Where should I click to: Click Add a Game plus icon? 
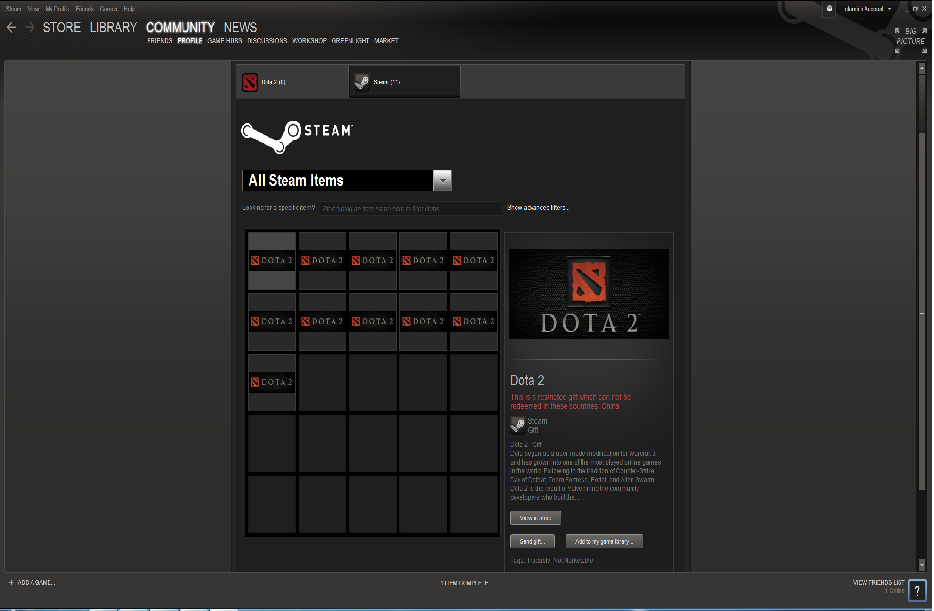tap(11, 582)
